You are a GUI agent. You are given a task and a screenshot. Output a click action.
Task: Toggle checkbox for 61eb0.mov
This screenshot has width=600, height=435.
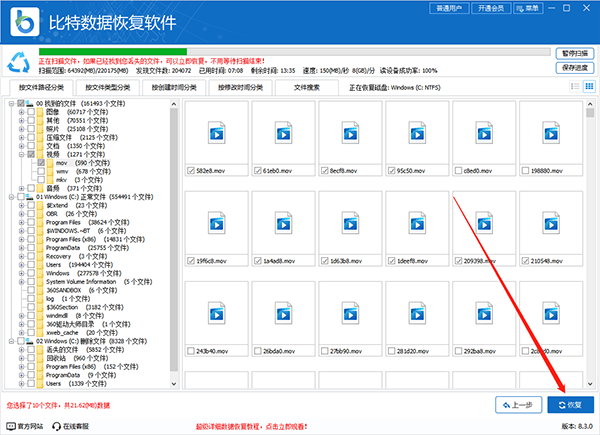(x=259, y=171)
